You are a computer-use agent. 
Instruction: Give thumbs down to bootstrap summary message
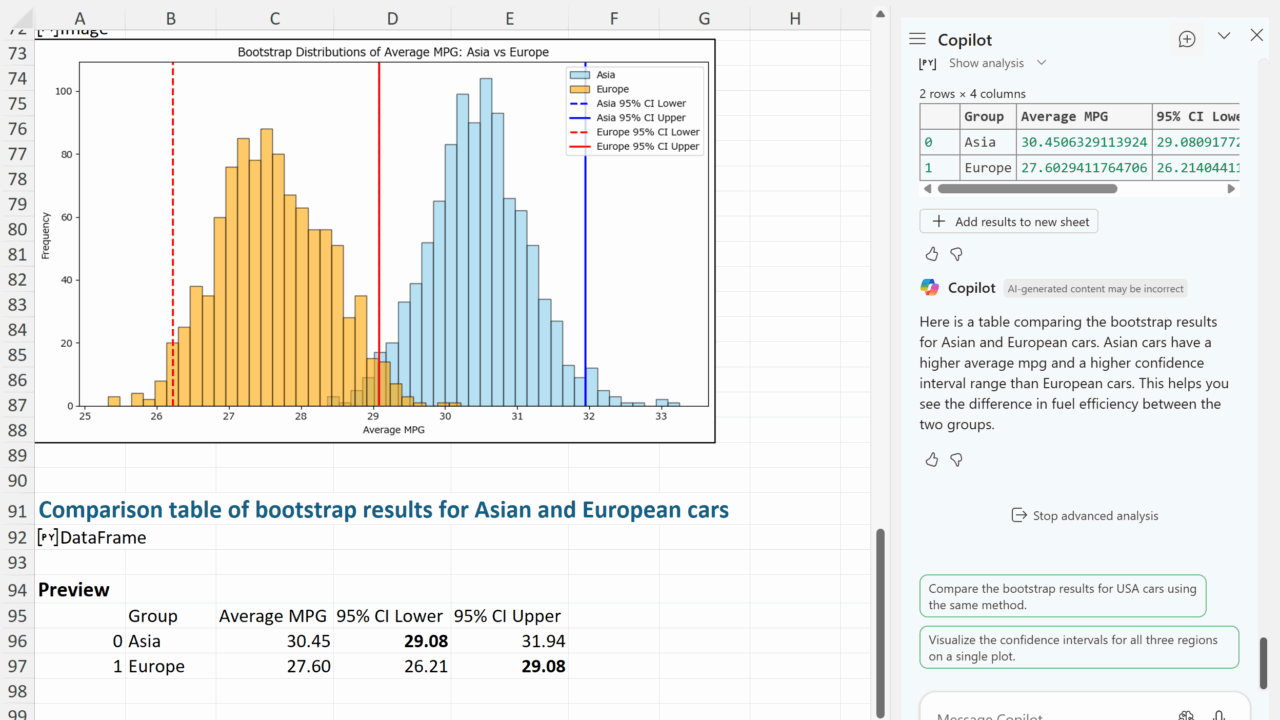pyautogui.click(x=956, y=459)
